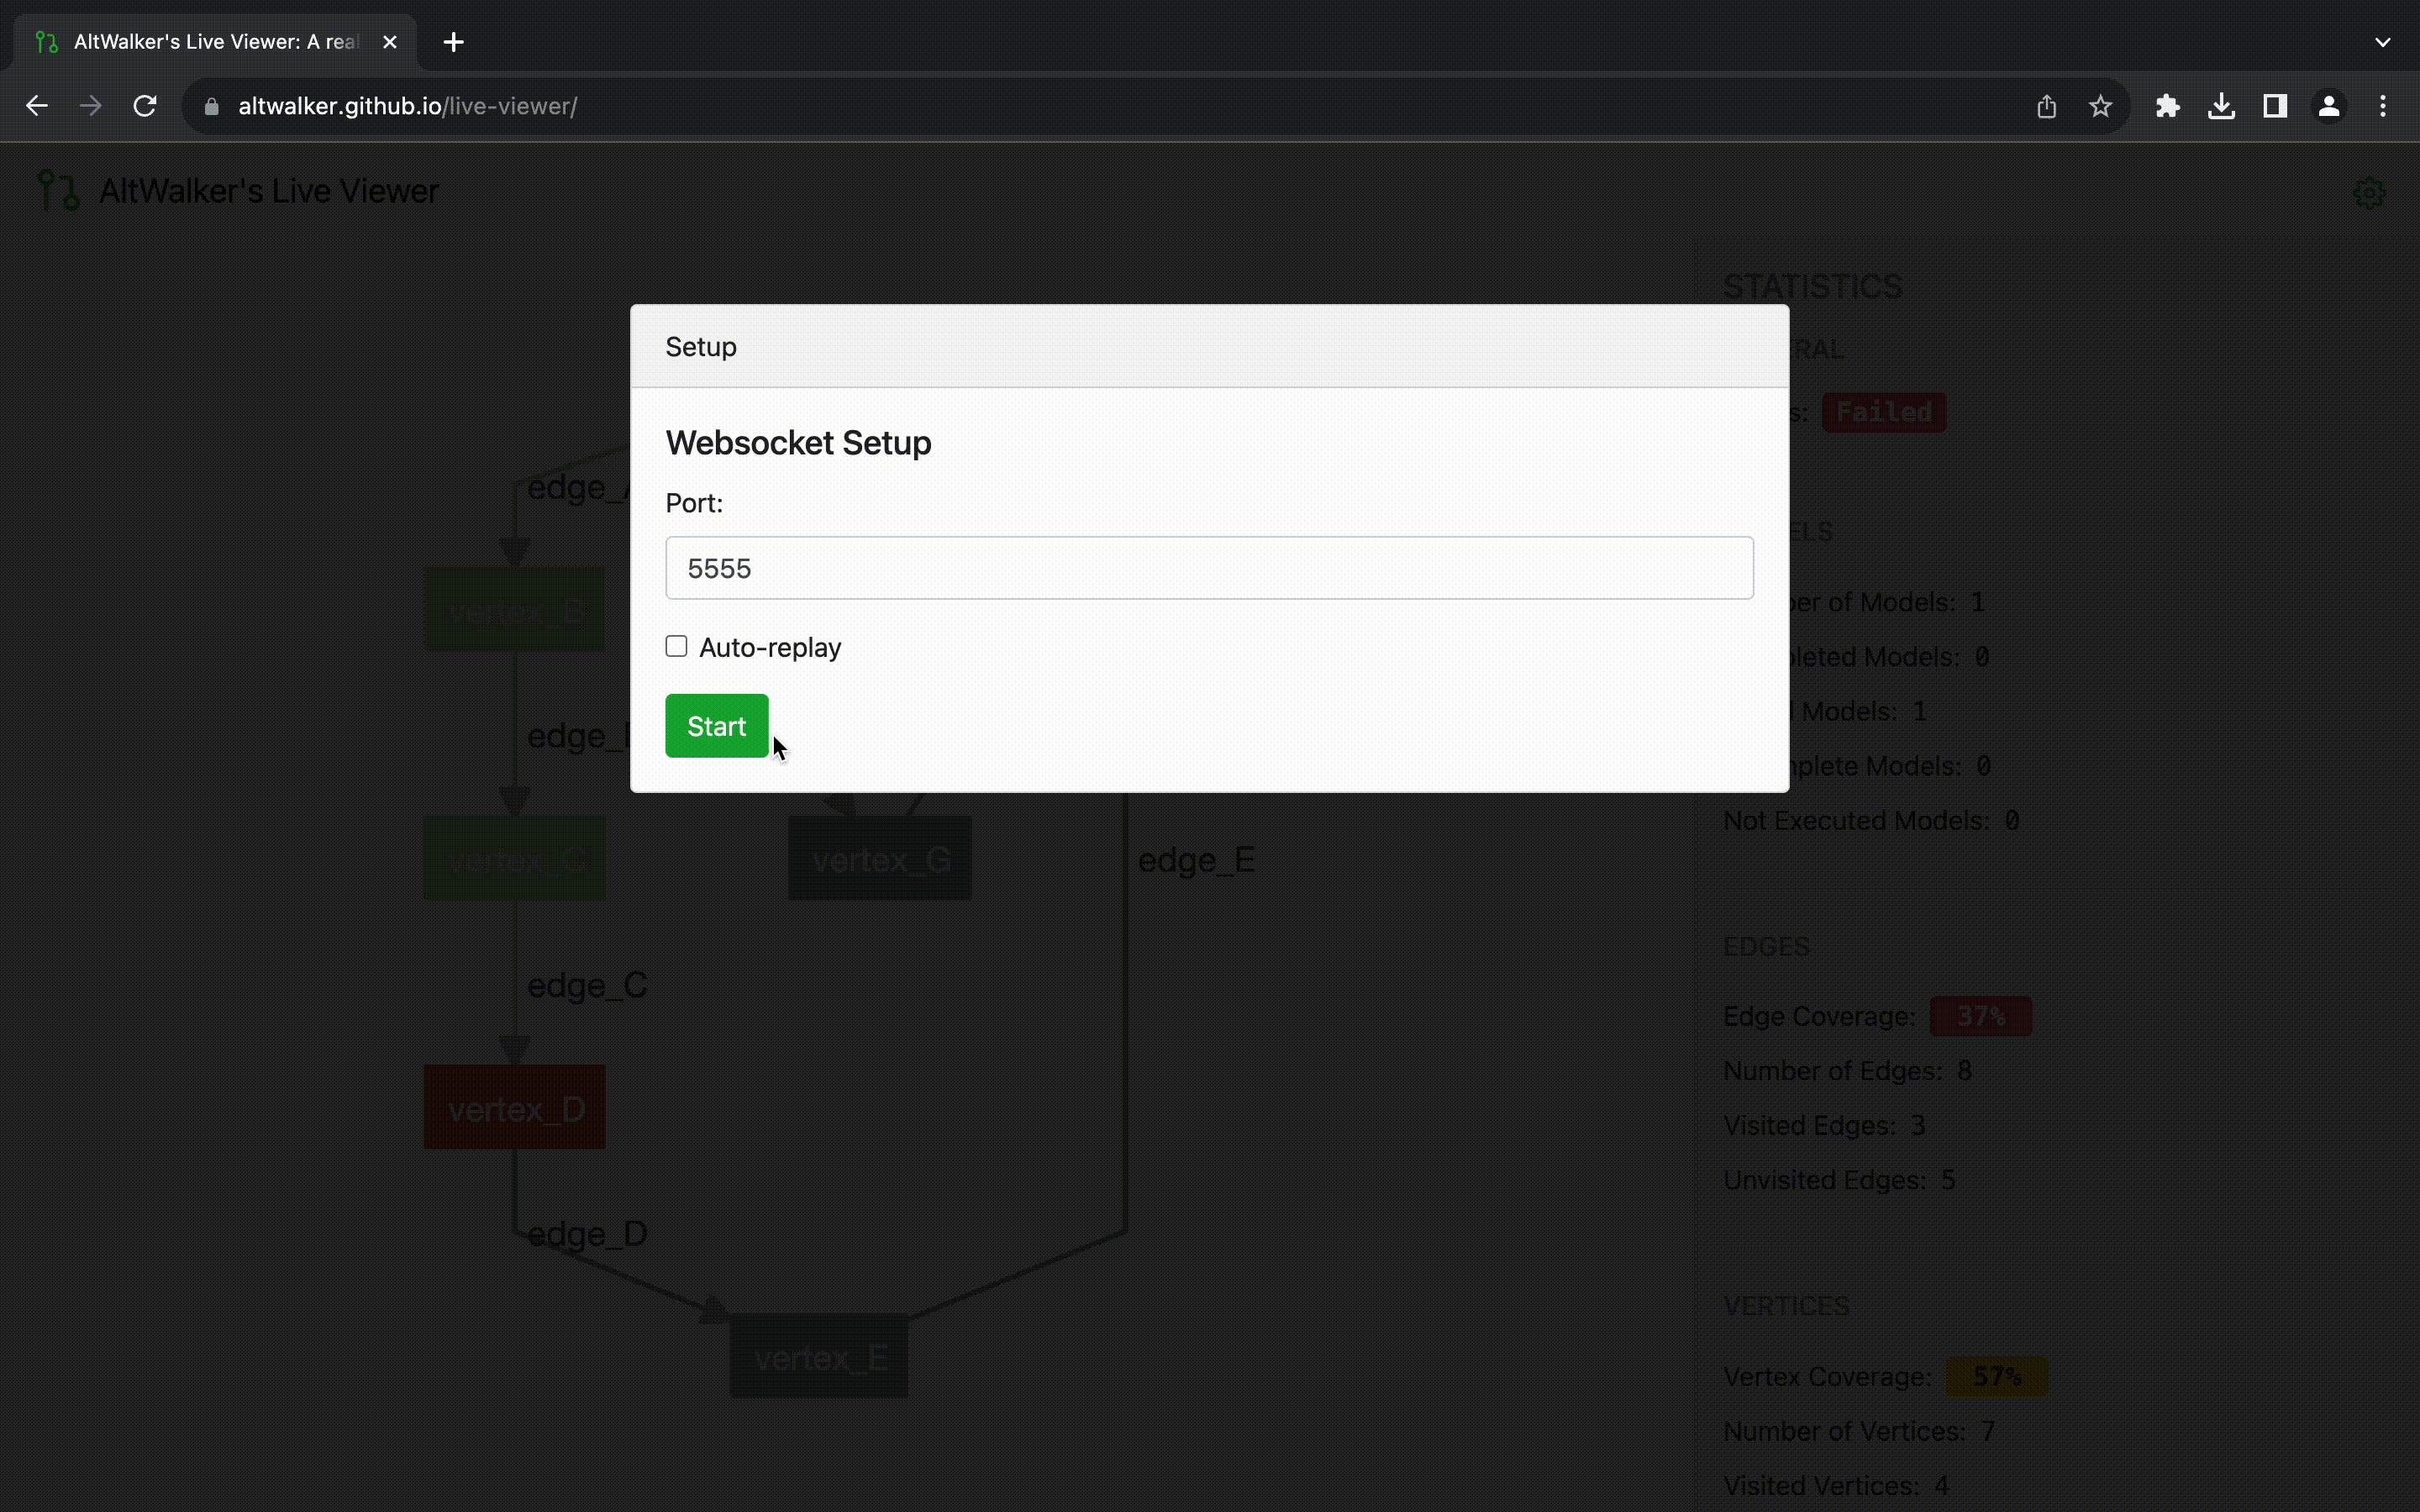Screen dimensions: 2420x1512
Task: Click the padlock icon in the address bar
Action: (211, 105)
